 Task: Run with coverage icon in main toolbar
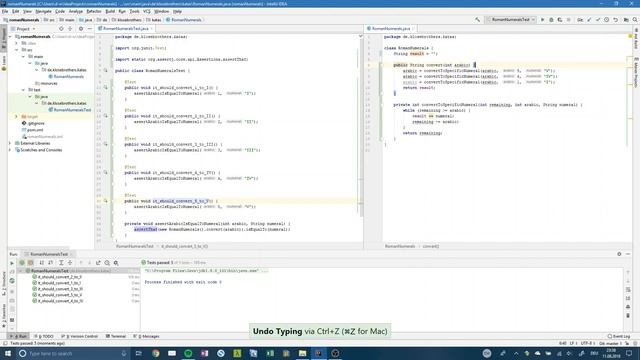click(x=560, y=20)
